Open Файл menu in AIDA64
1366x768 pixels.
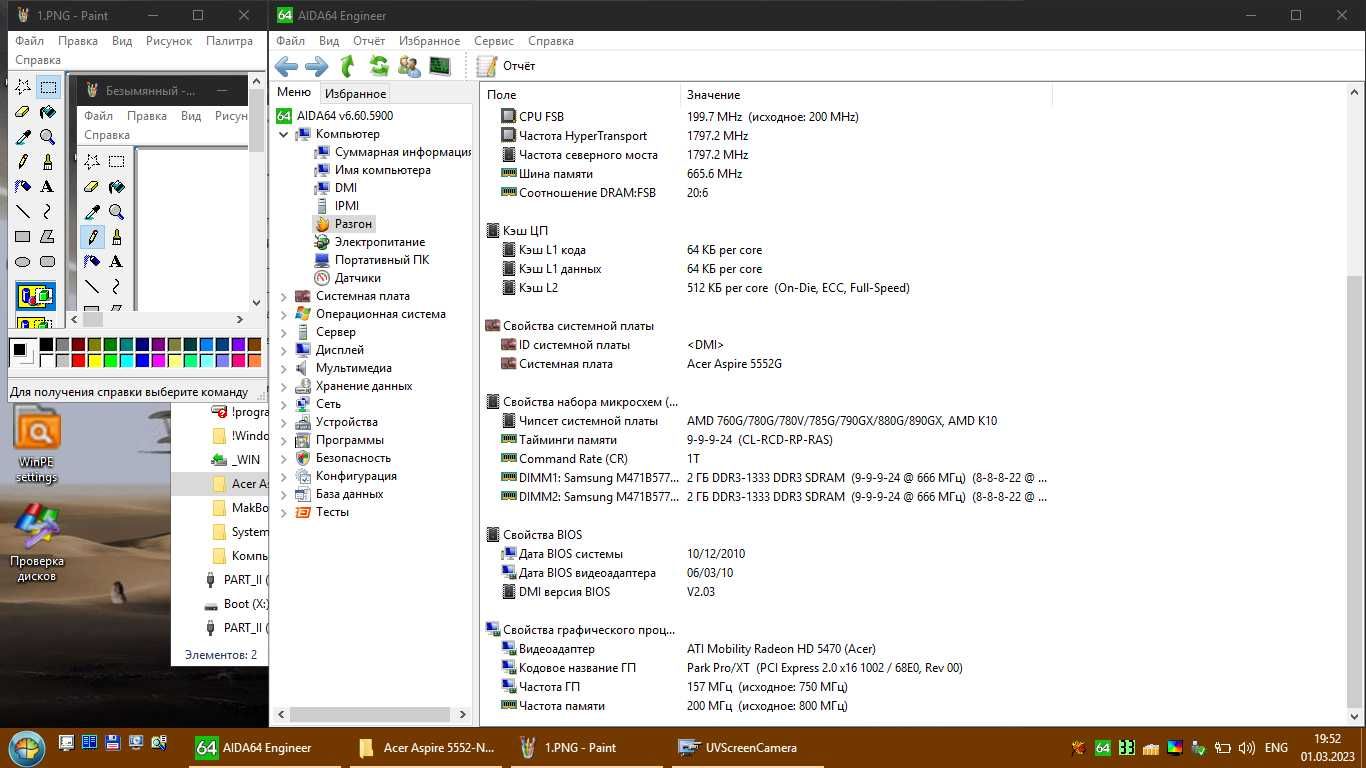coord(290,41)
